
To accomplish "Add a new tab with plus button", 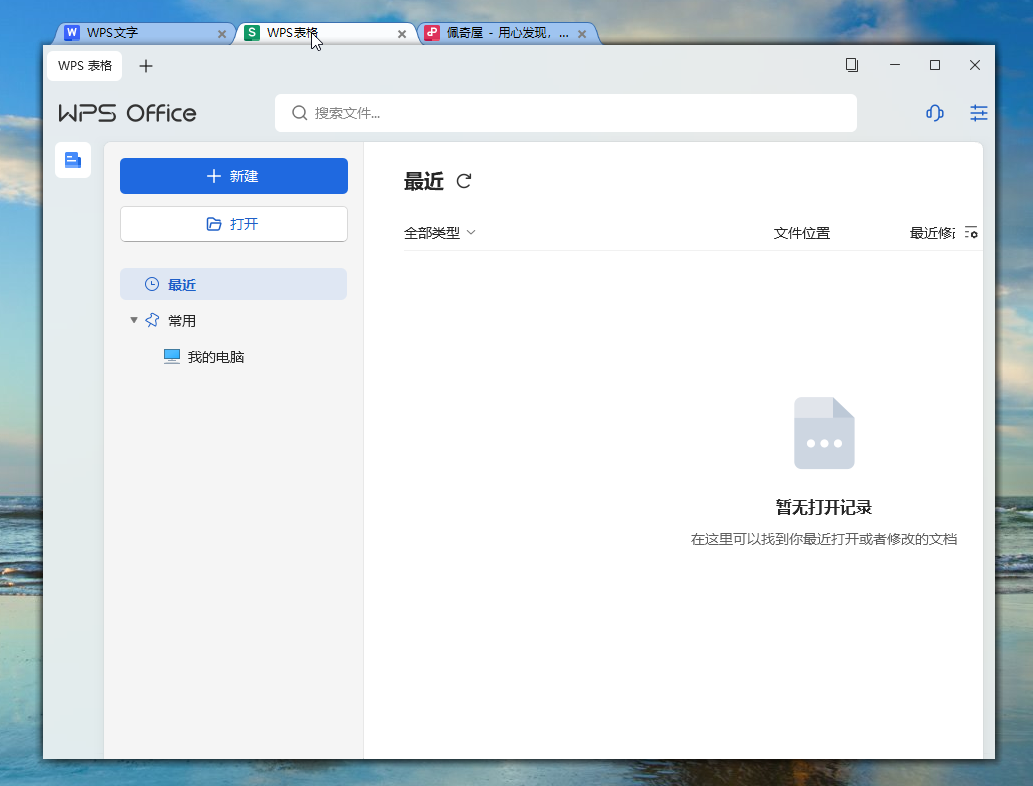I will [146, 66].
